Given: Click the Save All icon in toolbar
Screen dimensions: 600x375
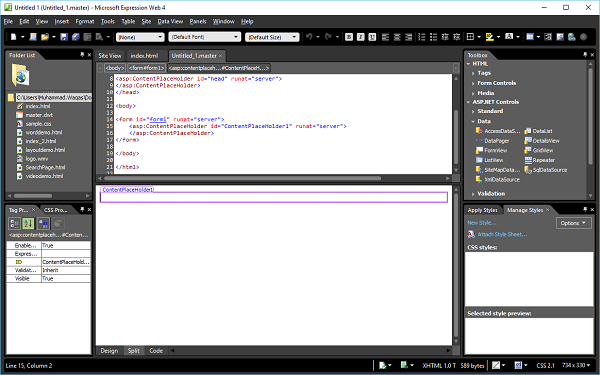Looking at the screenshot, I should coord(75,37).
